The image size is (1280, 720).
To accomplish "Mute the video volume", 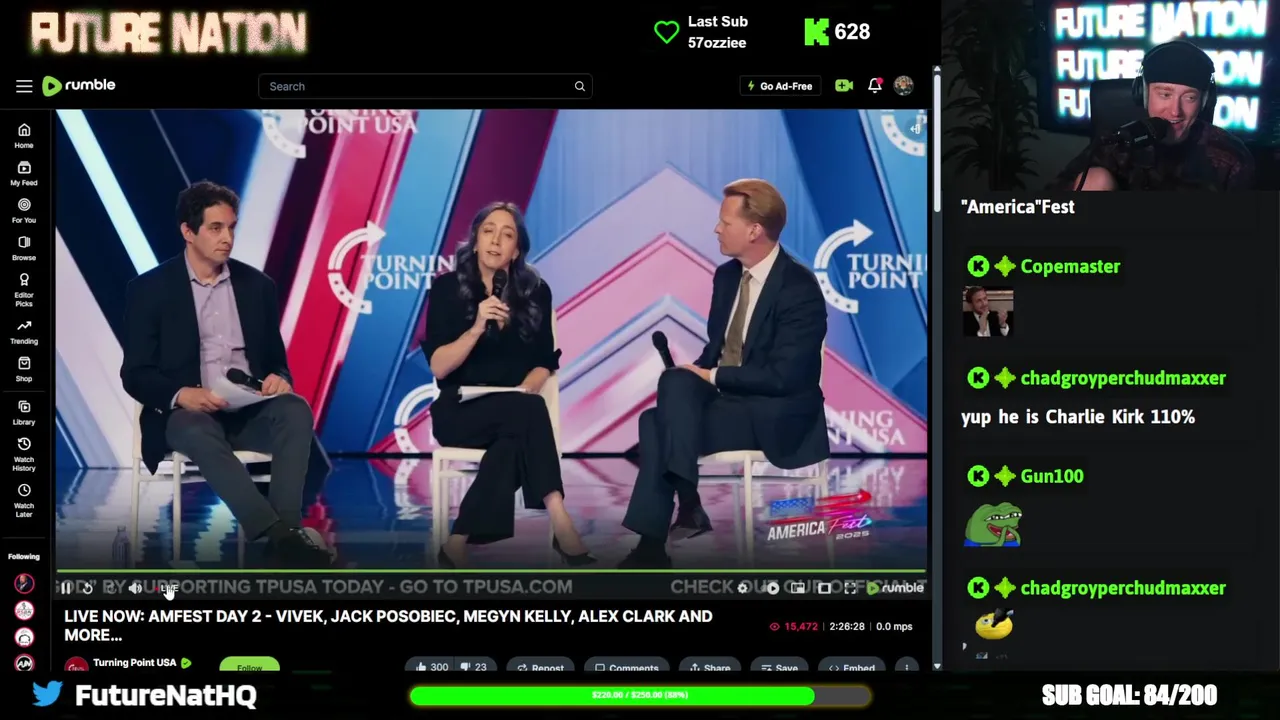I will tap(135, 588).
